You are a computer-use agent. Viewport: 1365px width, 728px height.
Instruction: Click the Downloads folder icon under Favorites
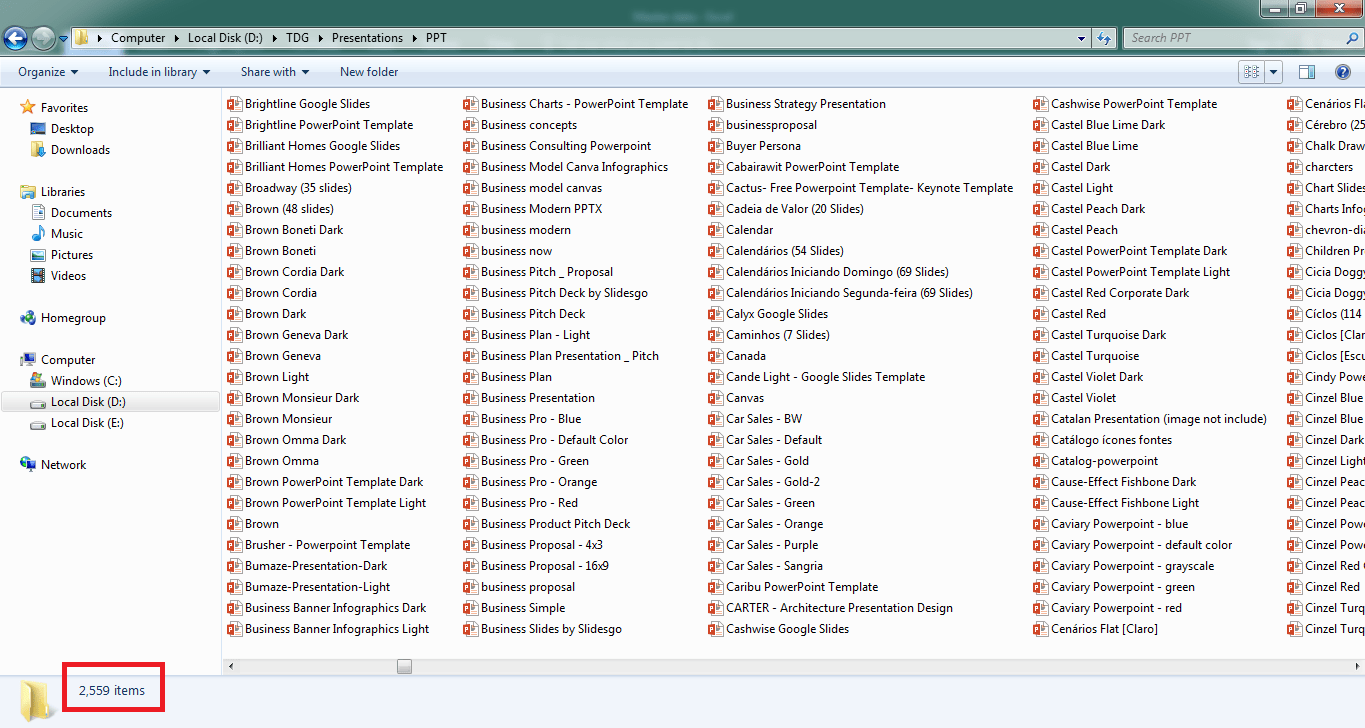coord(38,150)
